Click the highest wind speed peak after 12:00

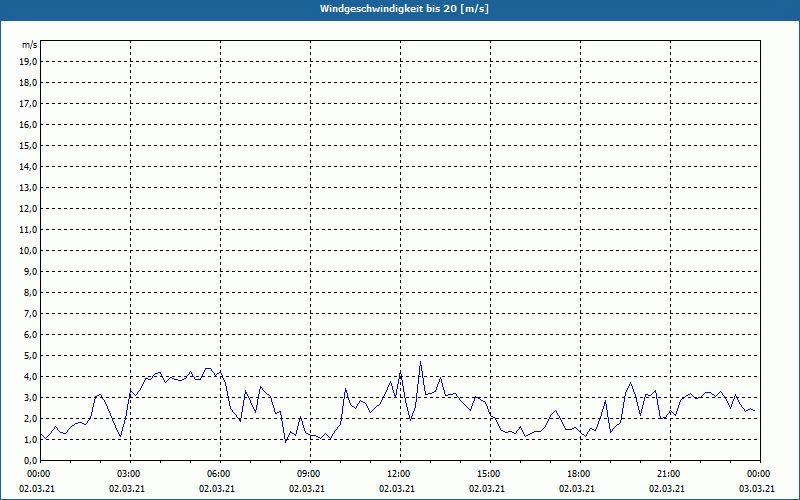421,362
